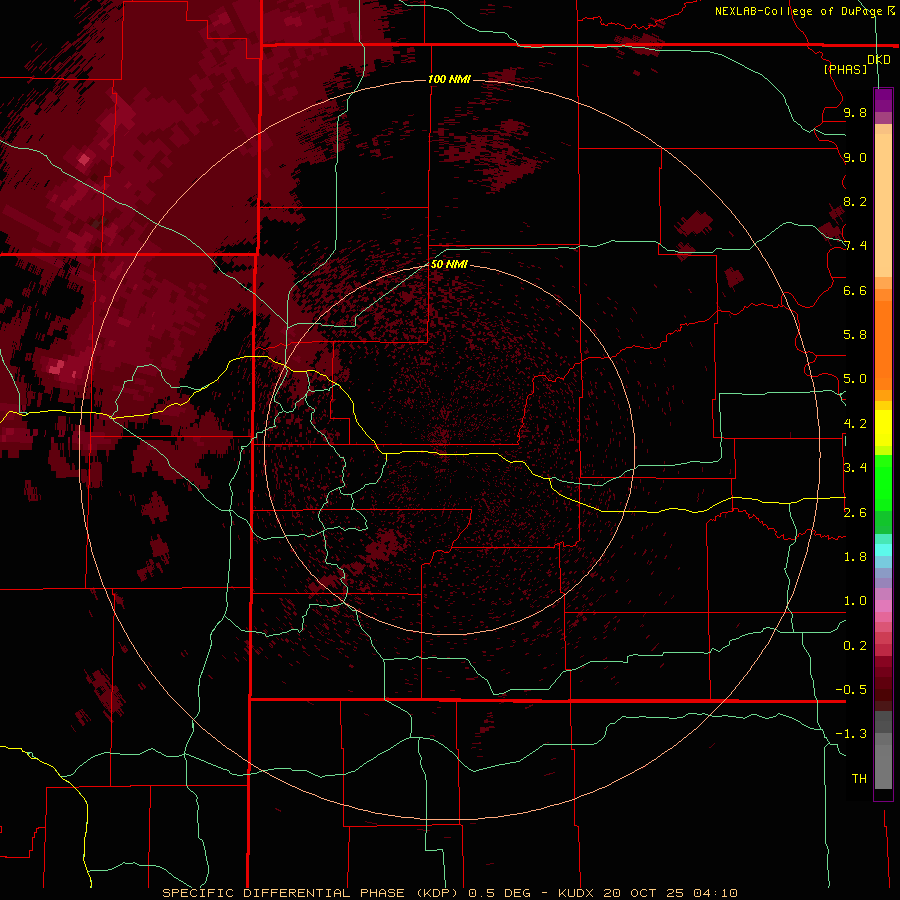
Task: Select the 9.8 value on color scale
Action: tap(855, 112)
